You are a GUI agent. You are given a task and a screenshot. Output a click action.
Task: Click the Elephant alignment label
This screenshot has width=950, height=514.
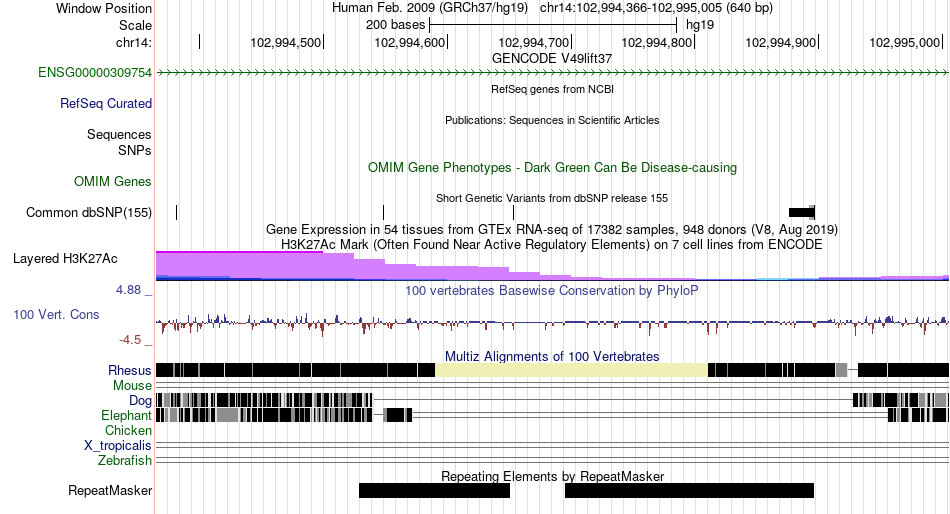(x=126, y=416)
